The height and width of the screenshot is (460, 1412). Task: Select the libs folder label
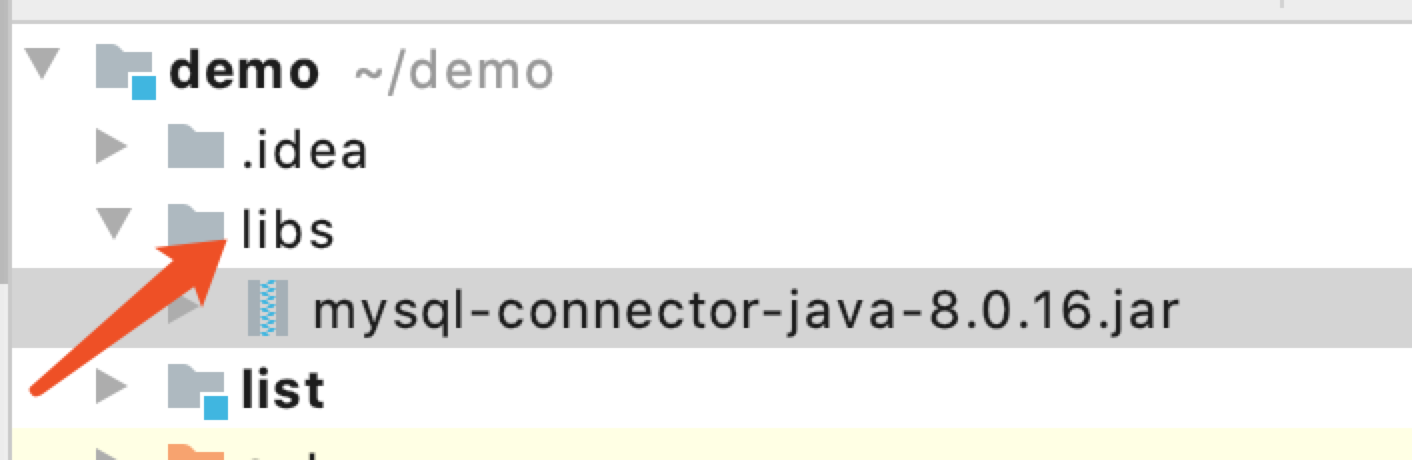(x=287, y=231)
